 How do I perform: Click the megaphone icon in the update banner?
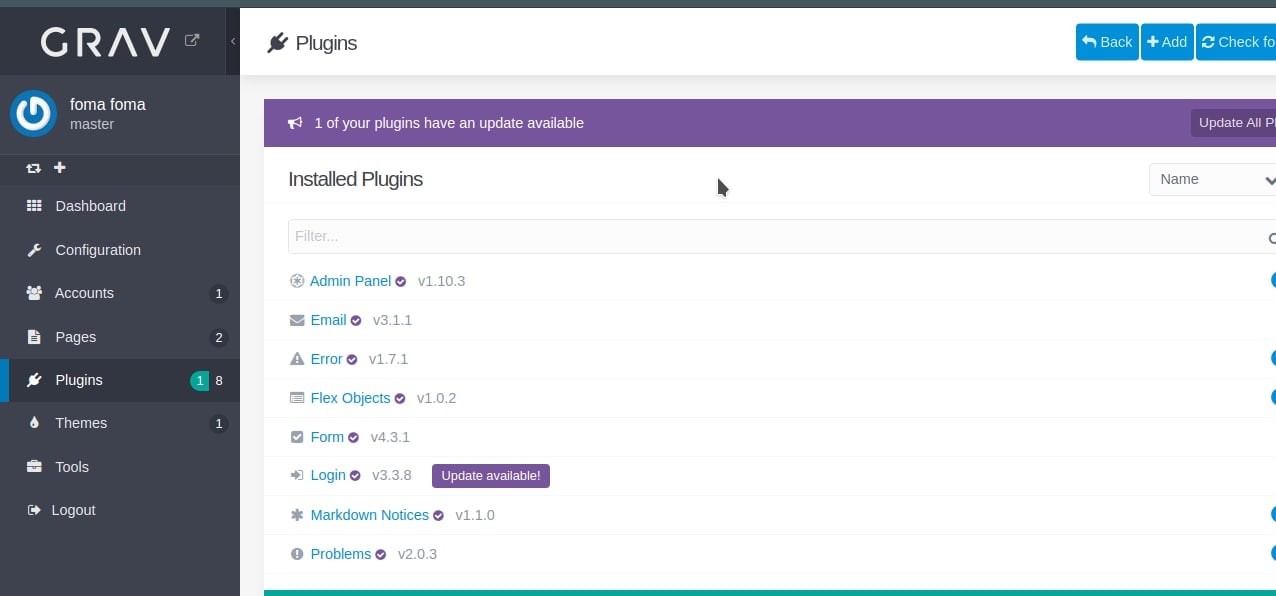point(295,123)
